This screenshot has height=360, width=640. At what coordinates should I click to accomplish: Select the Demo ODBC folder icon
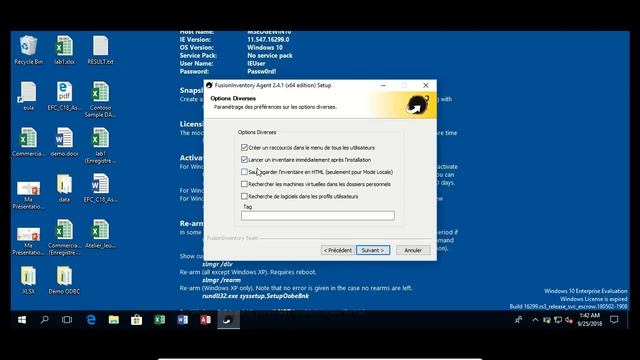[64, 280]
